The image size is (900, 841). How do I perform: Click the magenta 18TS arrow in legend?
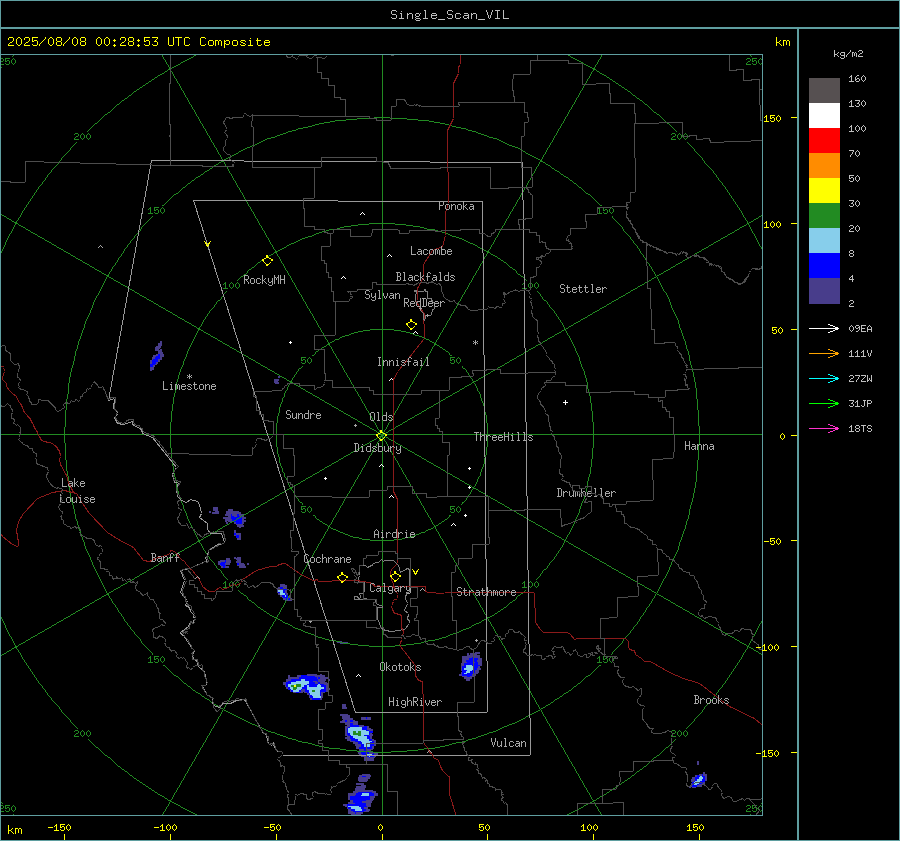824,429
